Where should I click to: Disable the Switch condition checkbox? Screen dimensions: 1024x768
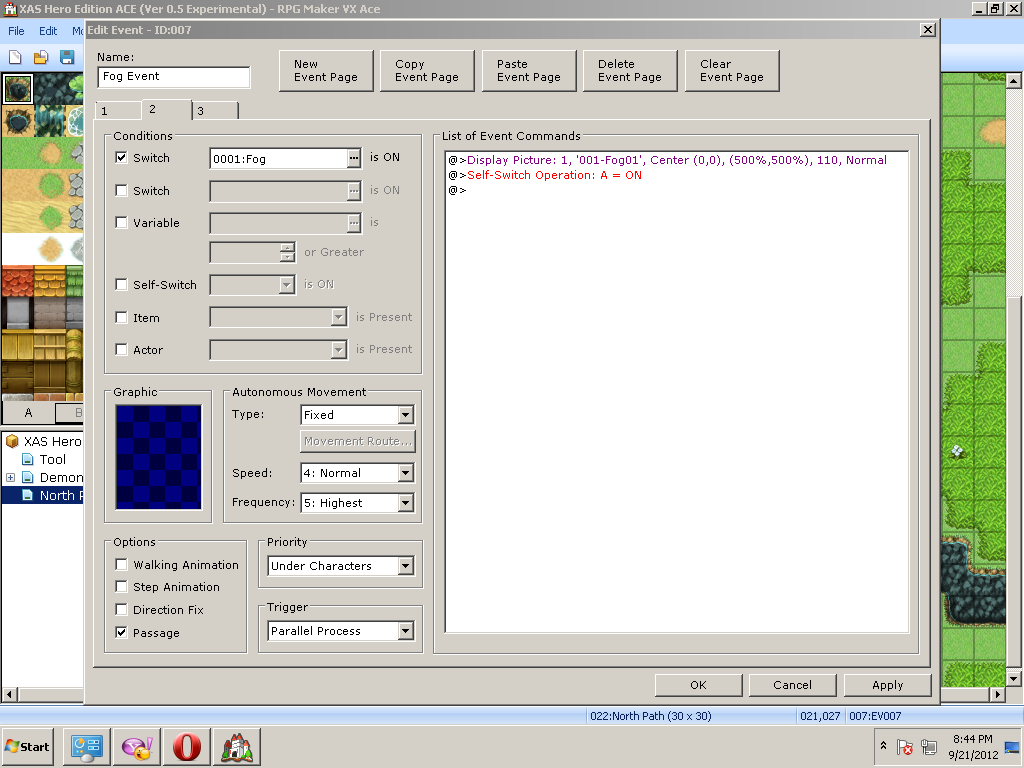[121, 157]
